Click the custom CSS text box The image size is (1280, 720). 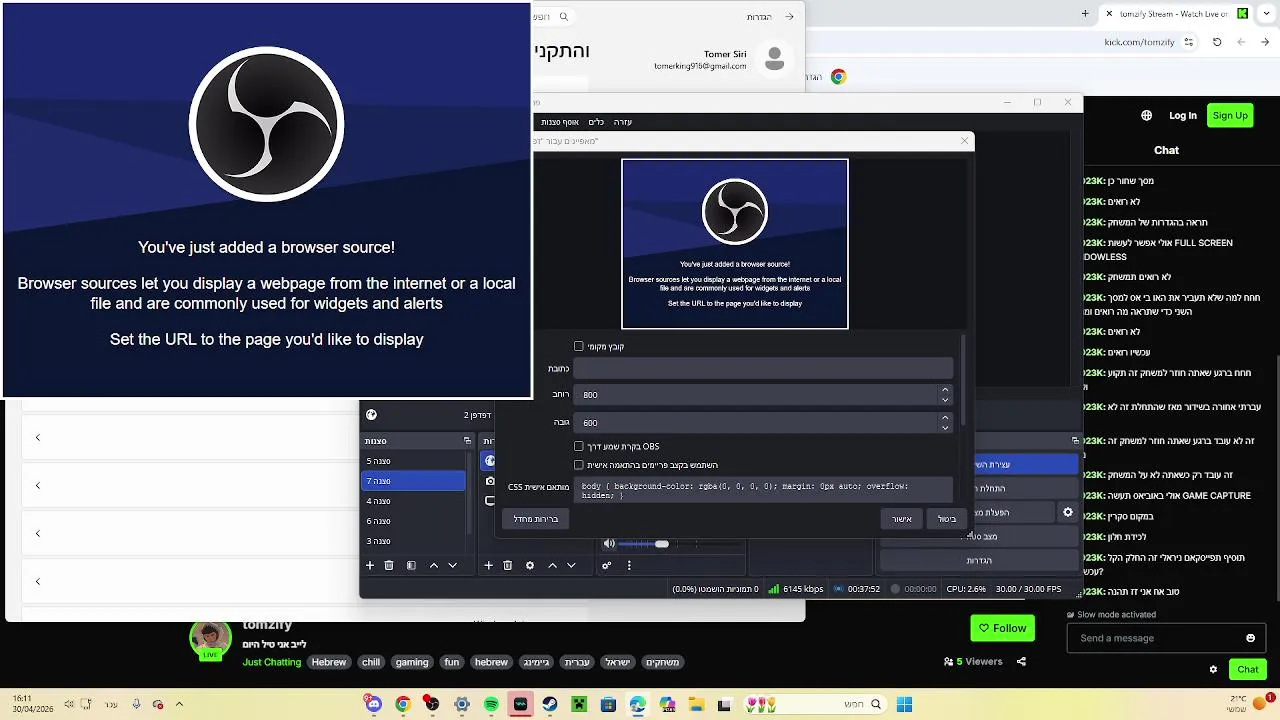[763, 490]
